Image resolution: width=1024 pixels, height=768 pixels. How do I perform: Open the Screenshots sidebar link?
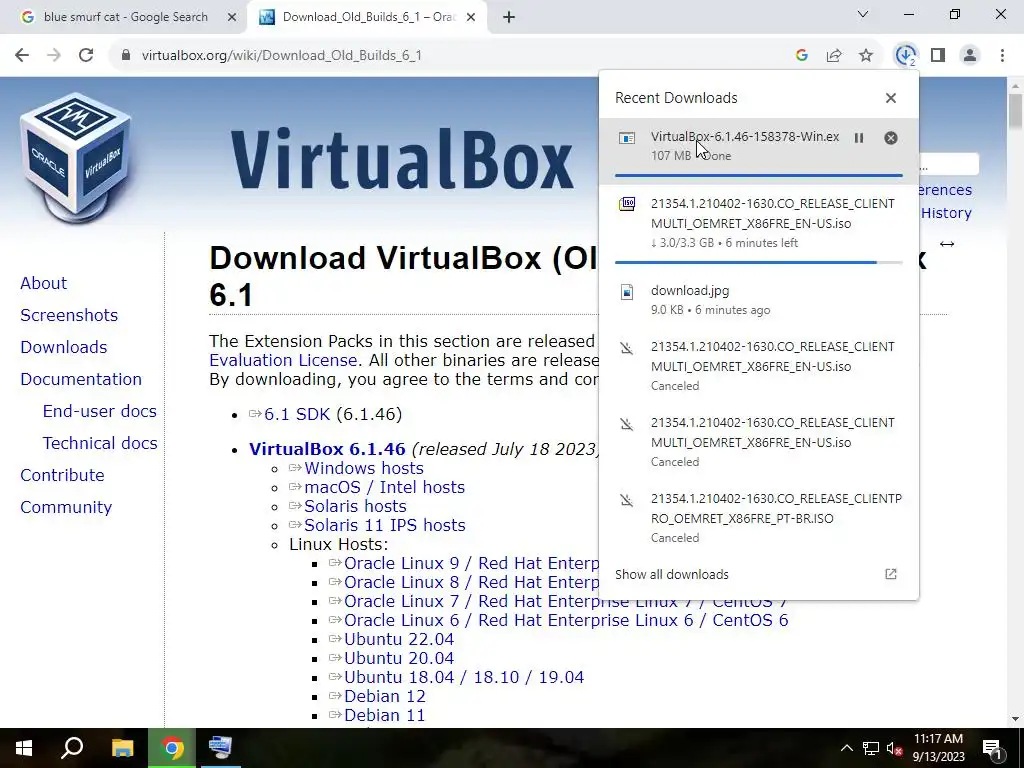point(69,315)
